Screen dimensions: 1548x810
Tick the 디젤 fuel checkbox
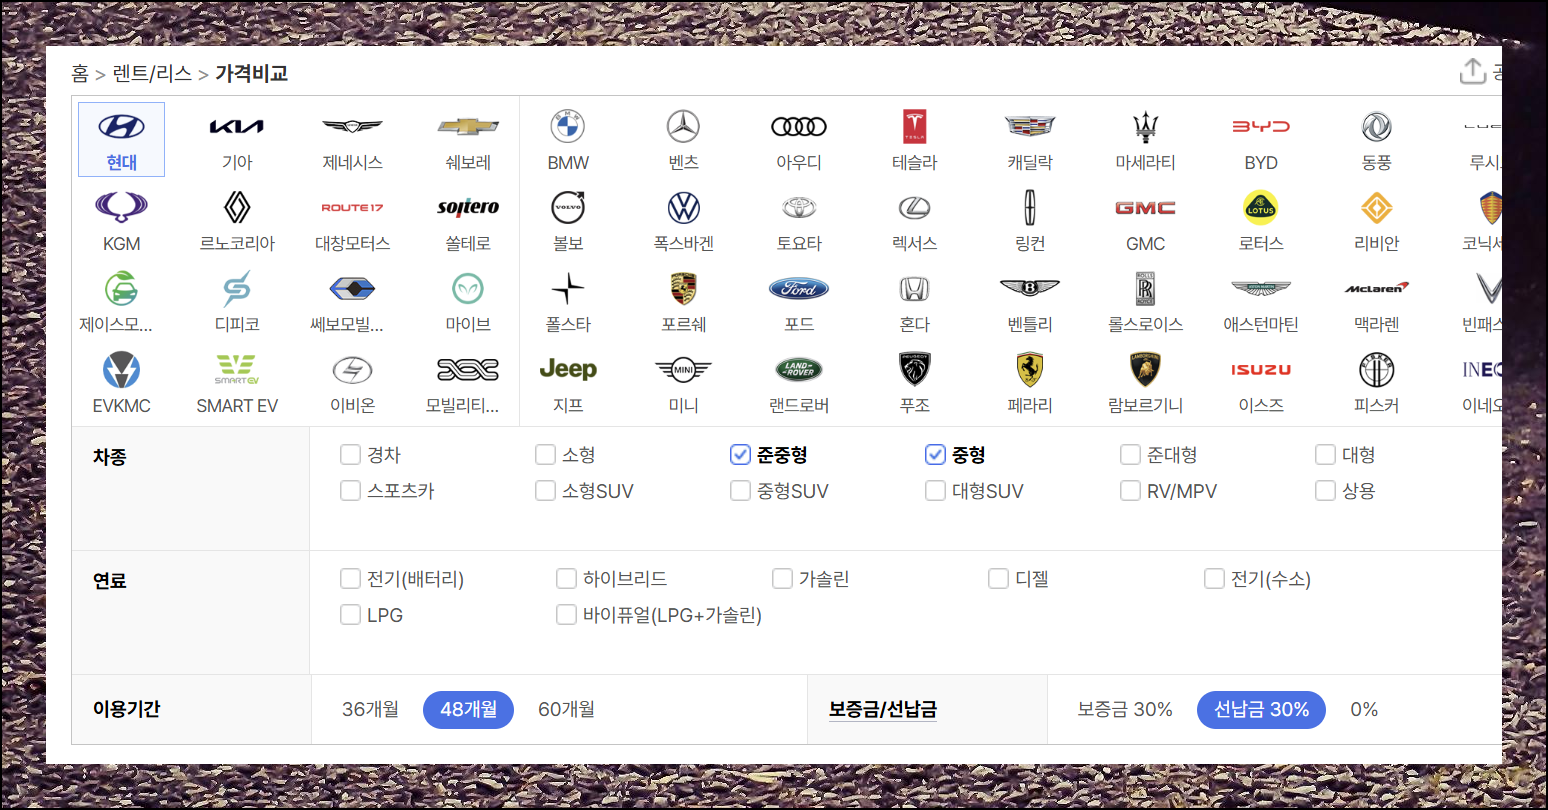click(x=998, y=579)
